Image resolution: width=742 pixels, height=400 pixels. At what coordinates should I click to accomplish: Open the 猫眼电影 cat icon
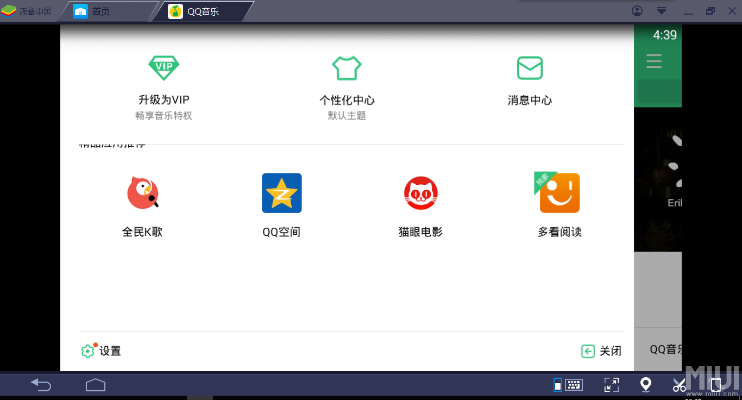pos(421,193)
